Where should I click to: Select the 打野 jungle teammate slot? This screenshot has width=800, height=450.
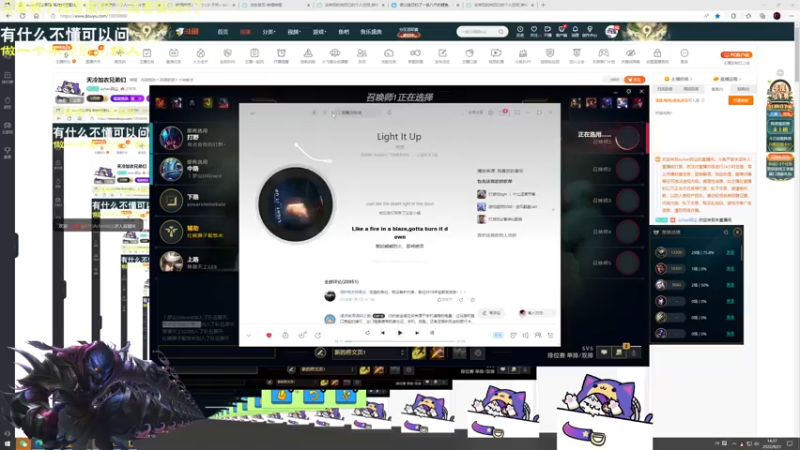tap(195, 138)
